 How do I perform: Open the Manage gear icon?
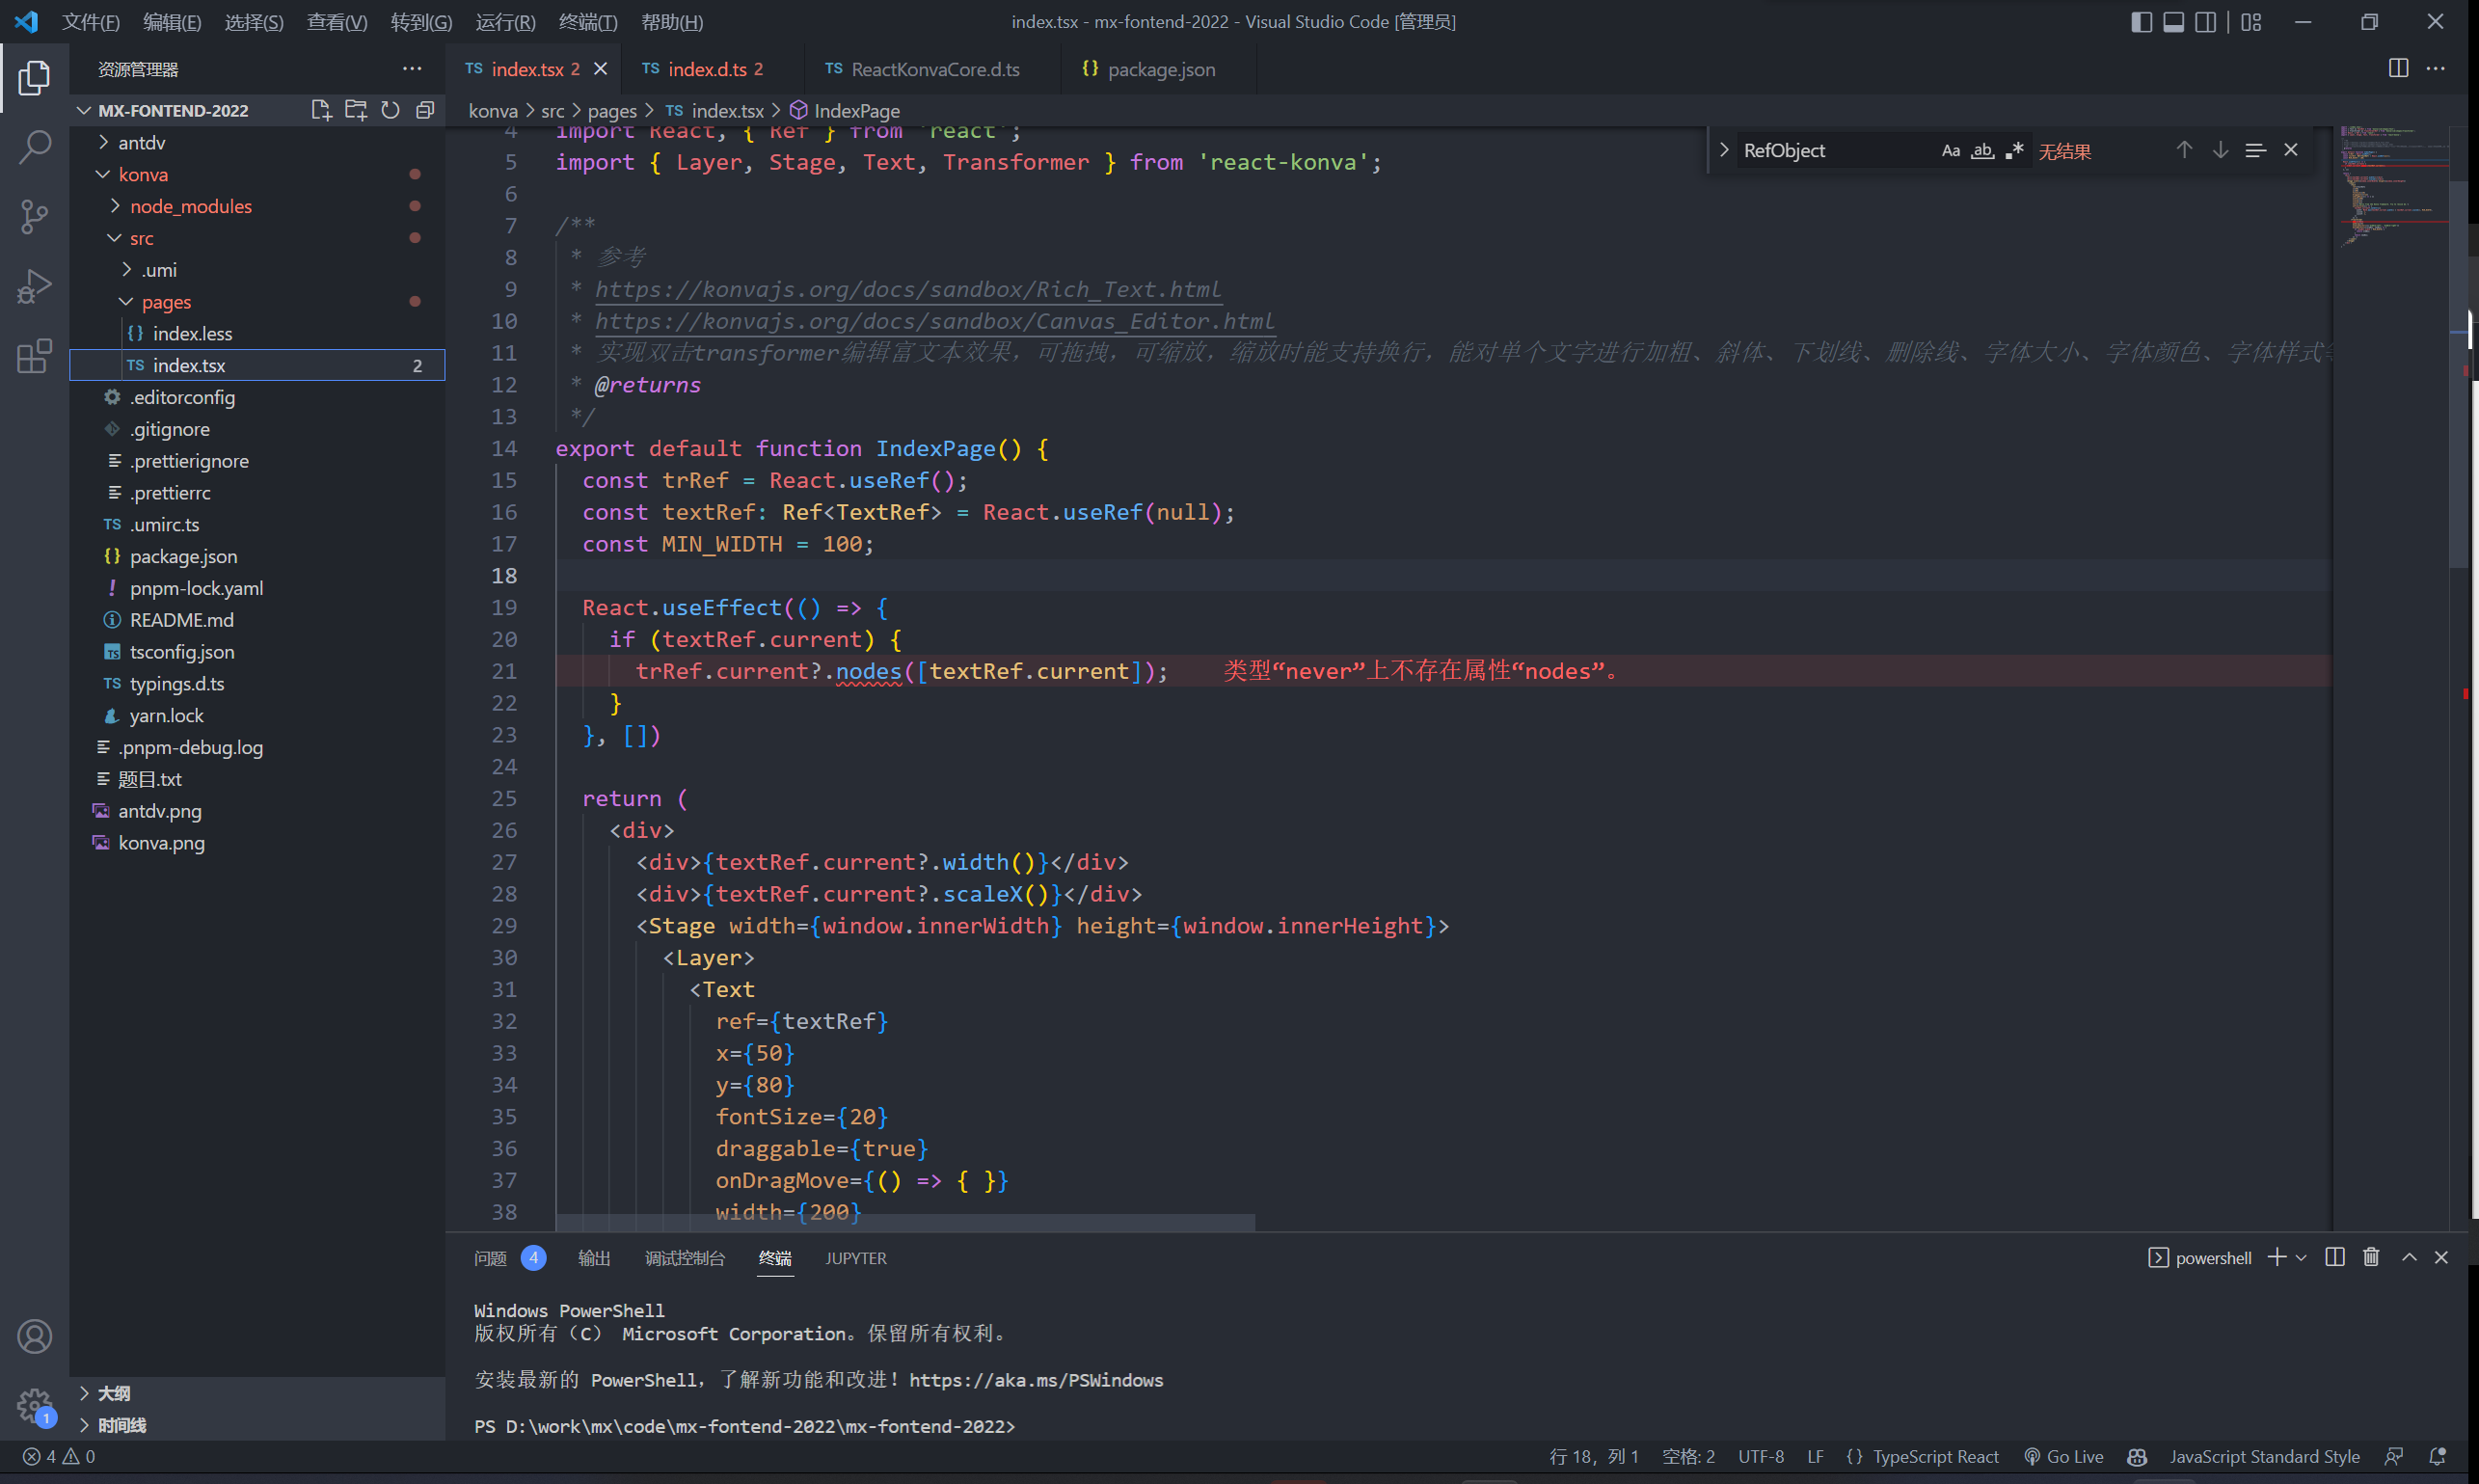(x=34, y=1405)
